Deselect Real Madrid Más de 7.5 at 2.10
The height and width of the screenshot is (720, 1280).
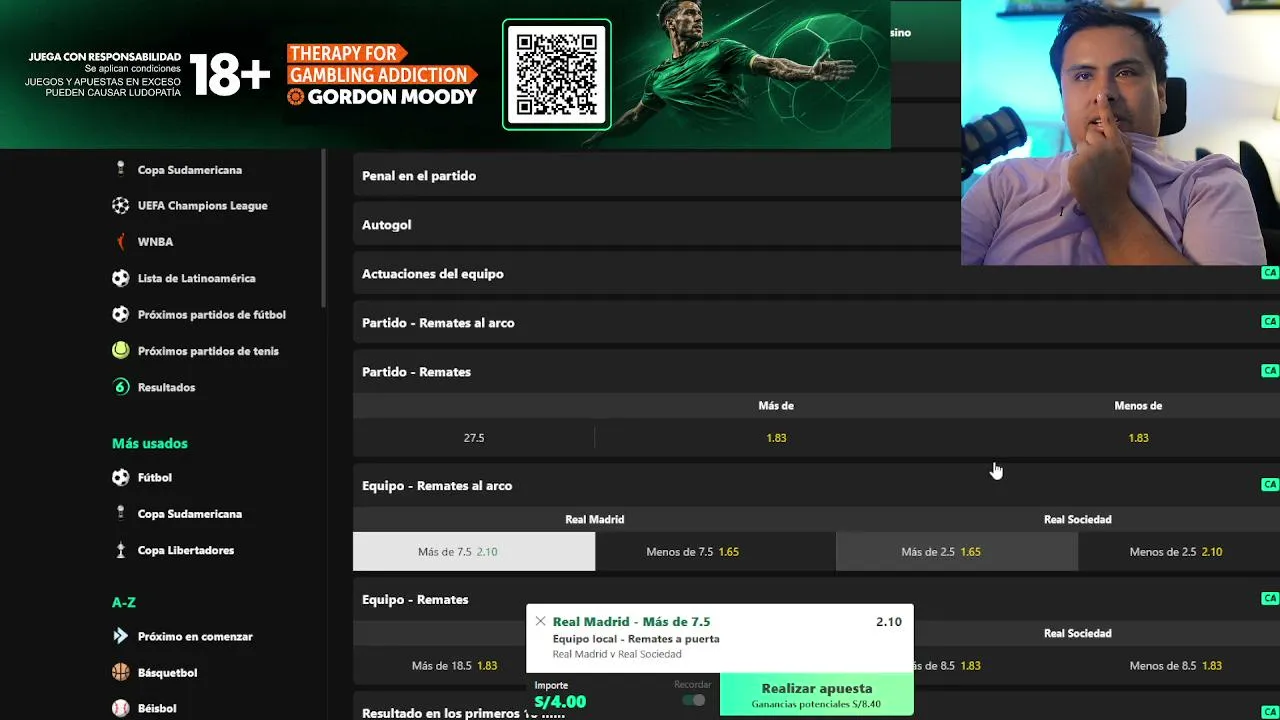(474, 552)
